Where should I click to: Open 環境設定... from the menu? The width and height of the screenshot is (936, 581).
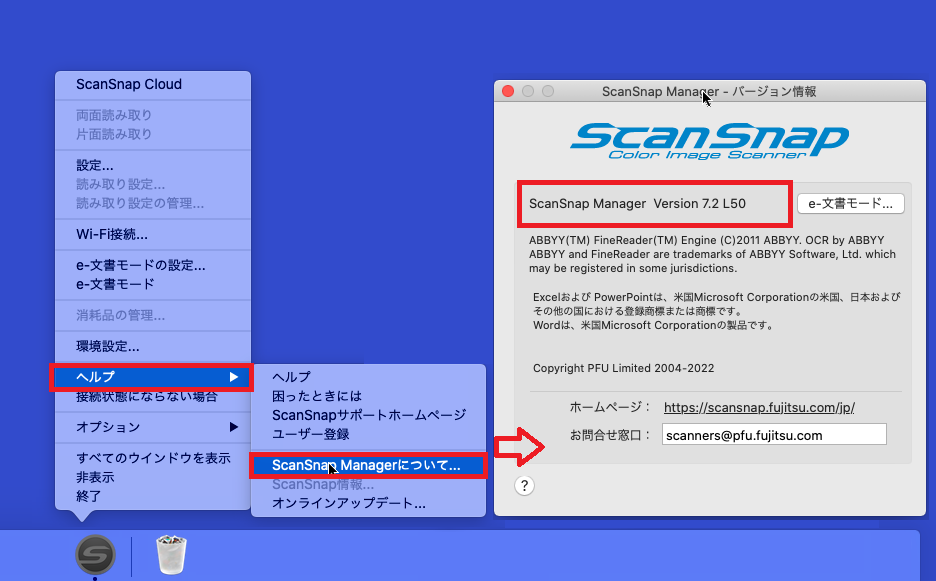[x=153, y=346]
